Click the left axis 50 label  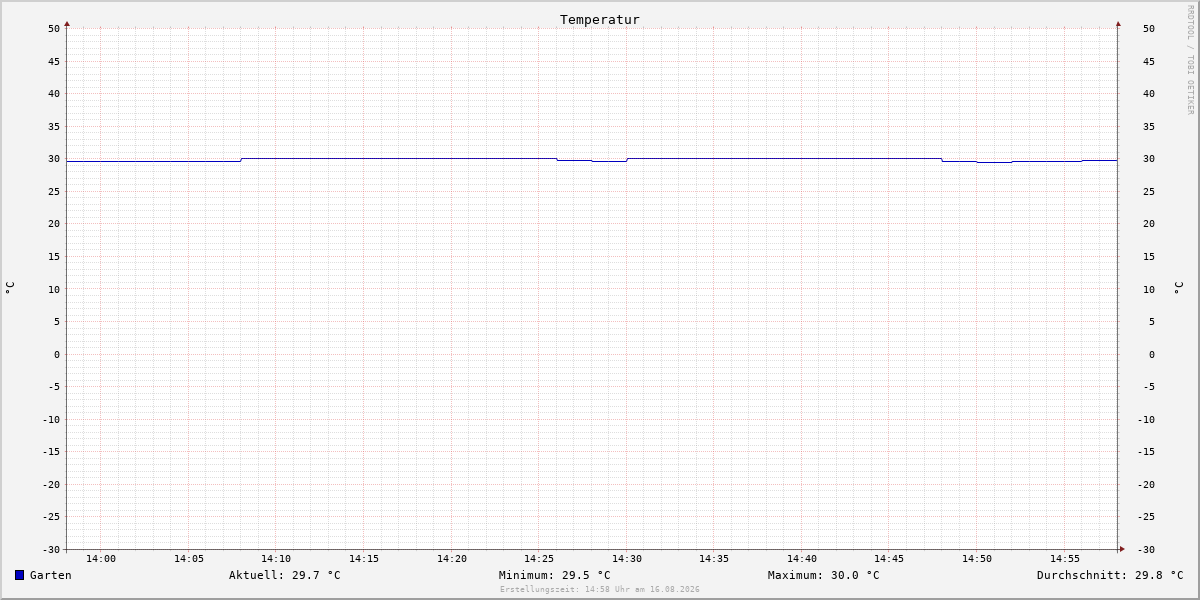click(x=54, y=29)
